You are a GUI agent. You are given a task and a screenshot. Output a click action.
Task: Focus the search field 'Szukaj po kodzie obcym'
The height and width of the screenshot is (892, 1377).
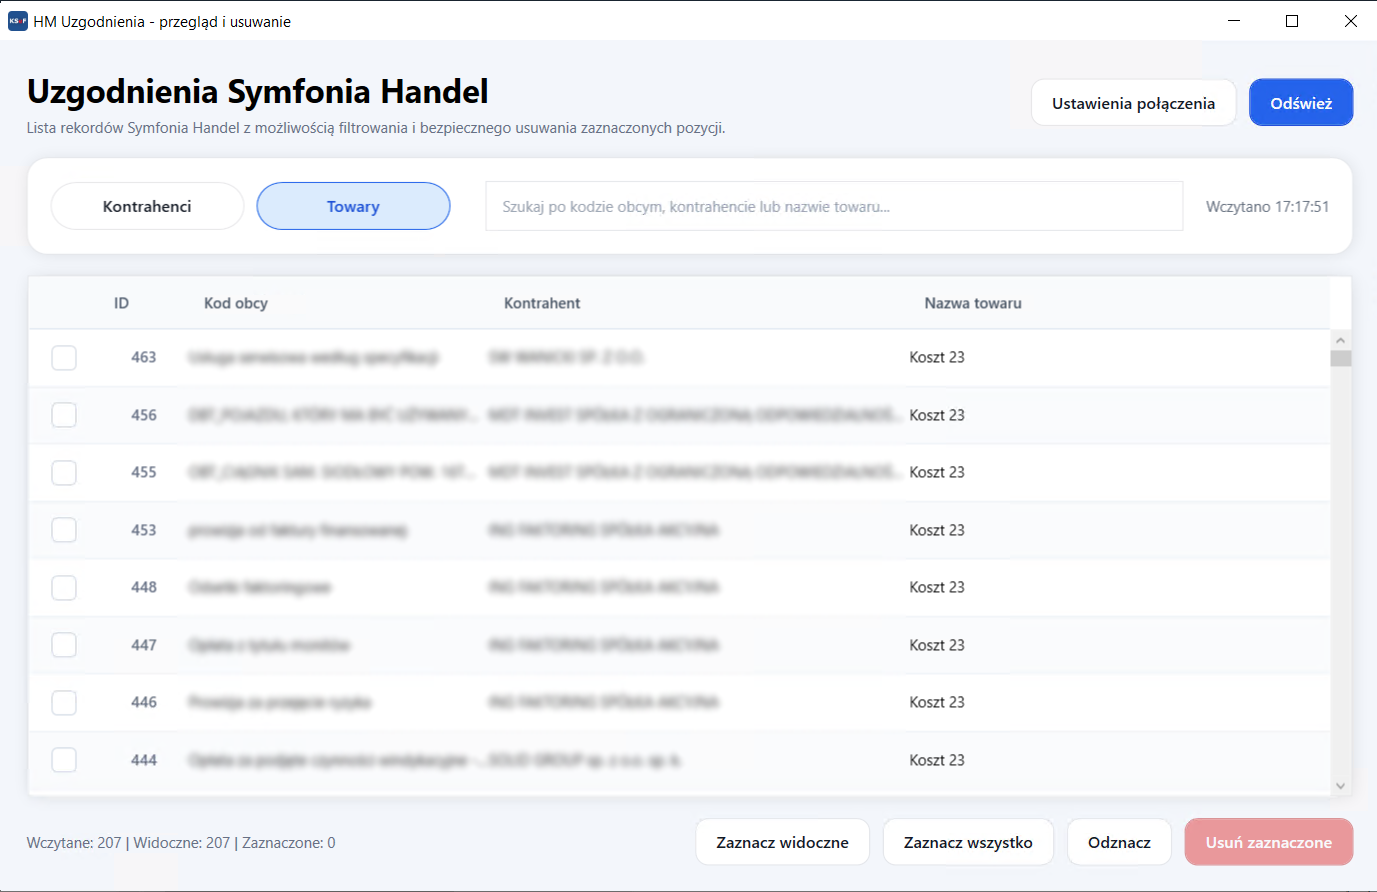point(834,206)
